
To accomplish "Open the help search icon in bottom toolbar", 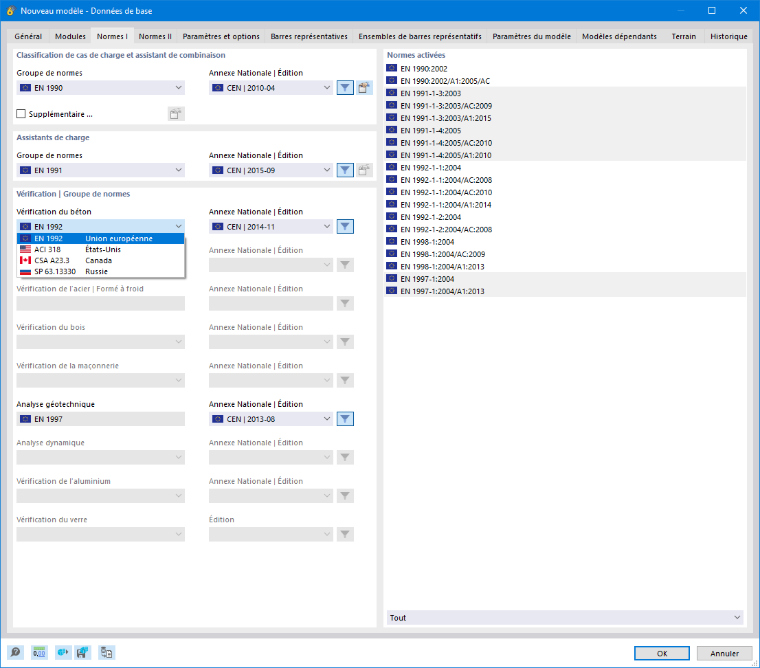I will 16,652.
